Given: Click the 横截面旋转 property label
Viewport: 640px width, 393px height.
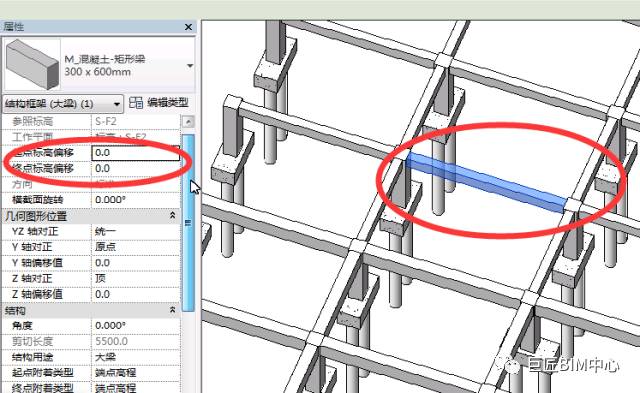Looking at the screenshot, I should (x=38, y=200).
